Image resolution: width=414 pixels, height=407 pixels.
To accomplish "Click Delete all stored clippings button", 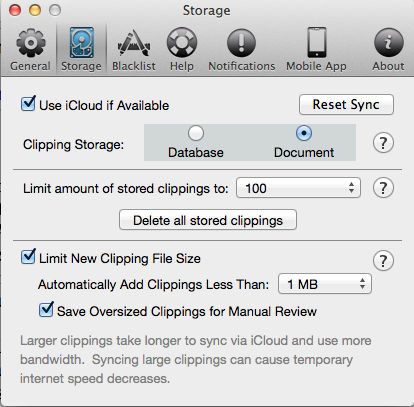I will 208,220.
